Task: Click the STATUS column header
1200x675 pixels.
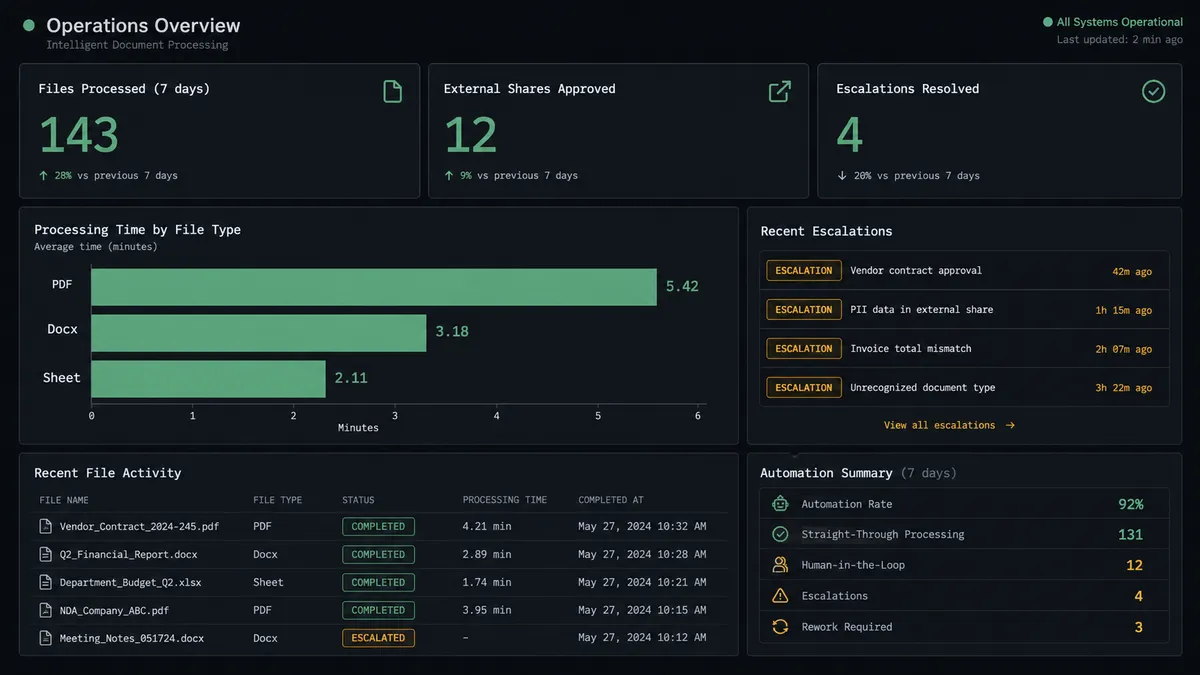Action: [358, 500]
